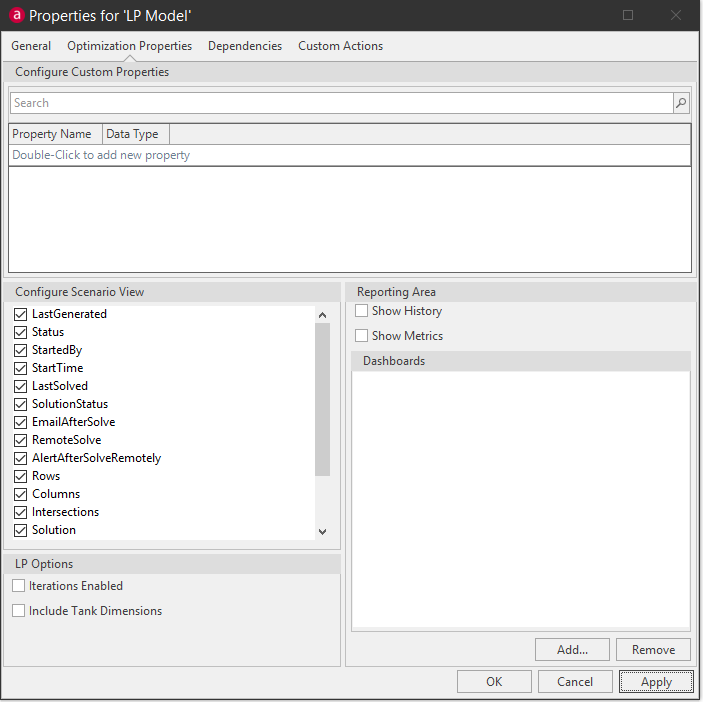
Task: Enable the Show Metrics checkbox
Action: click(x=361, y=336)
